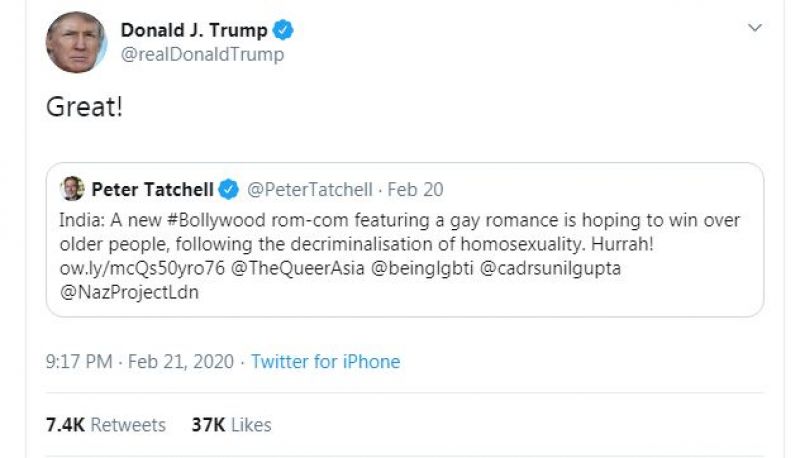
Task: Click the small avatar in the quoted tweet
Action: click(x=72, y=189)
